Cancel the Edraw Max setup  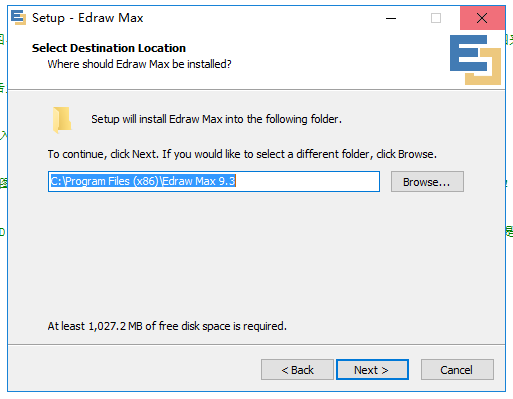[x=457, y=370]
